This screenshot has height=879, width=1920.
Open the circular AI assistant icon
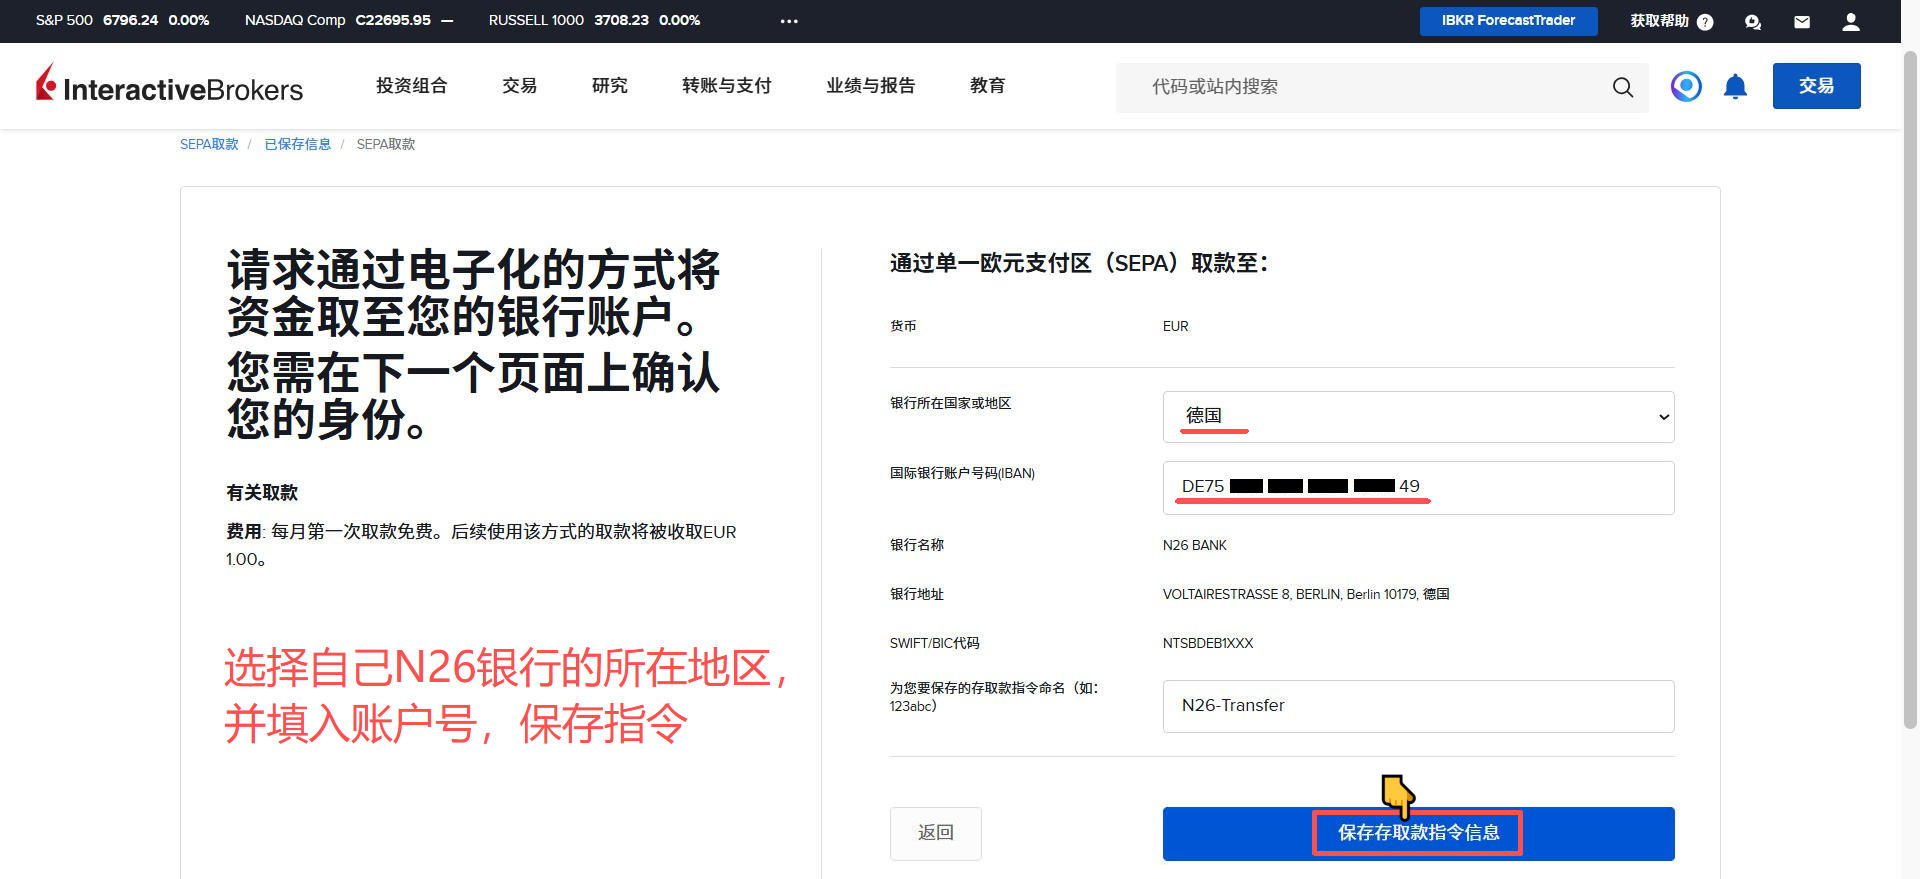tap(1686, 87)
